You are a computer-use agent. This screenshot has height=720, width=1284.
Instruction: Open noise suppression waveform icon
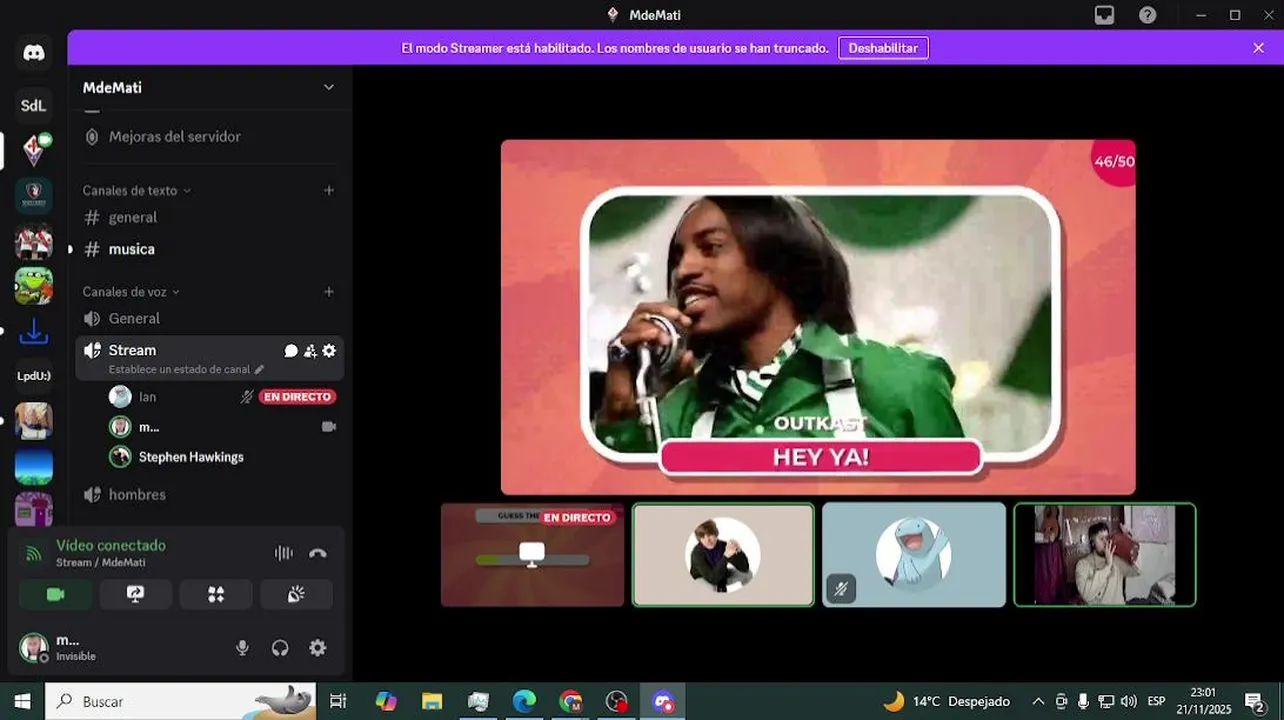pos(284,553)
